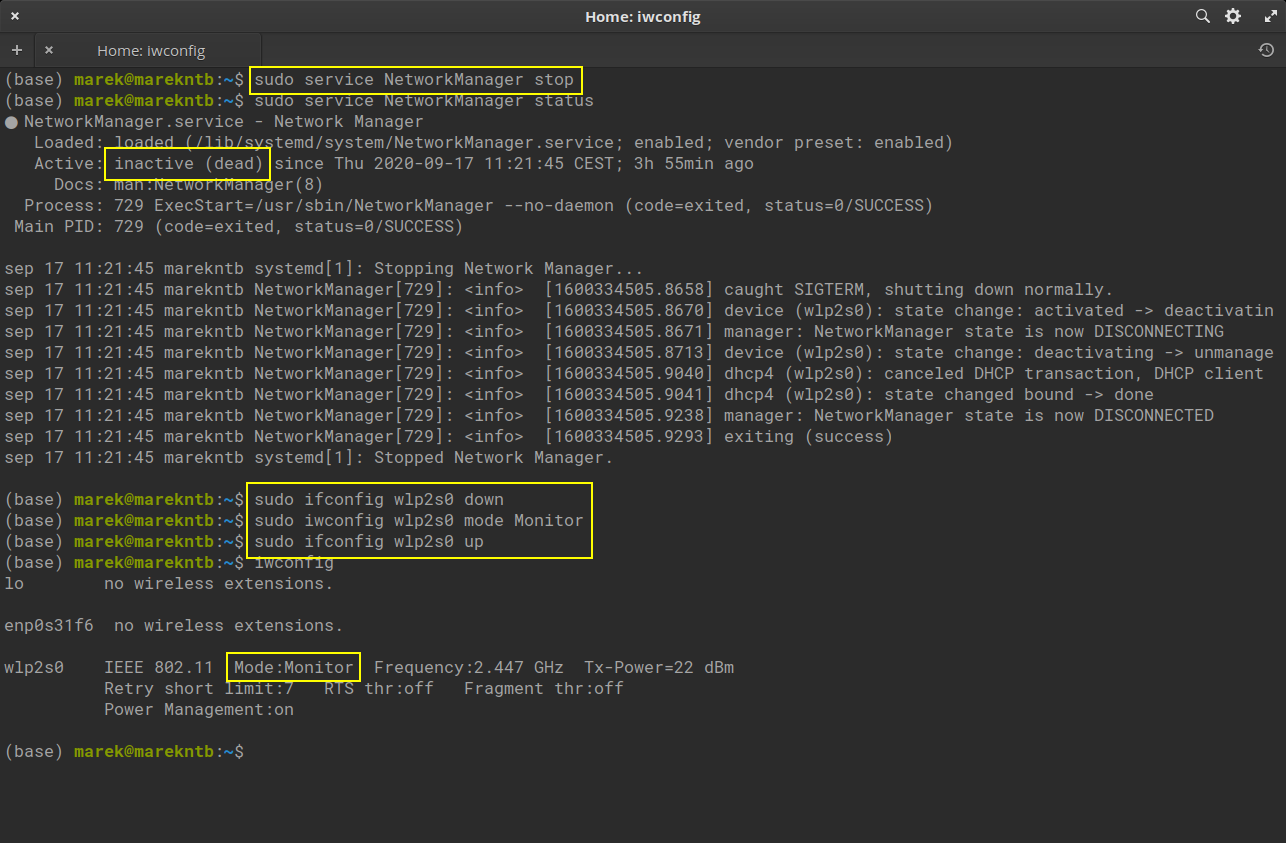Image resolution: width=1286 pixels, height=843 pixels.
Task: Open the terminal search (magnifier) icon
Action: pos(1203,16)
